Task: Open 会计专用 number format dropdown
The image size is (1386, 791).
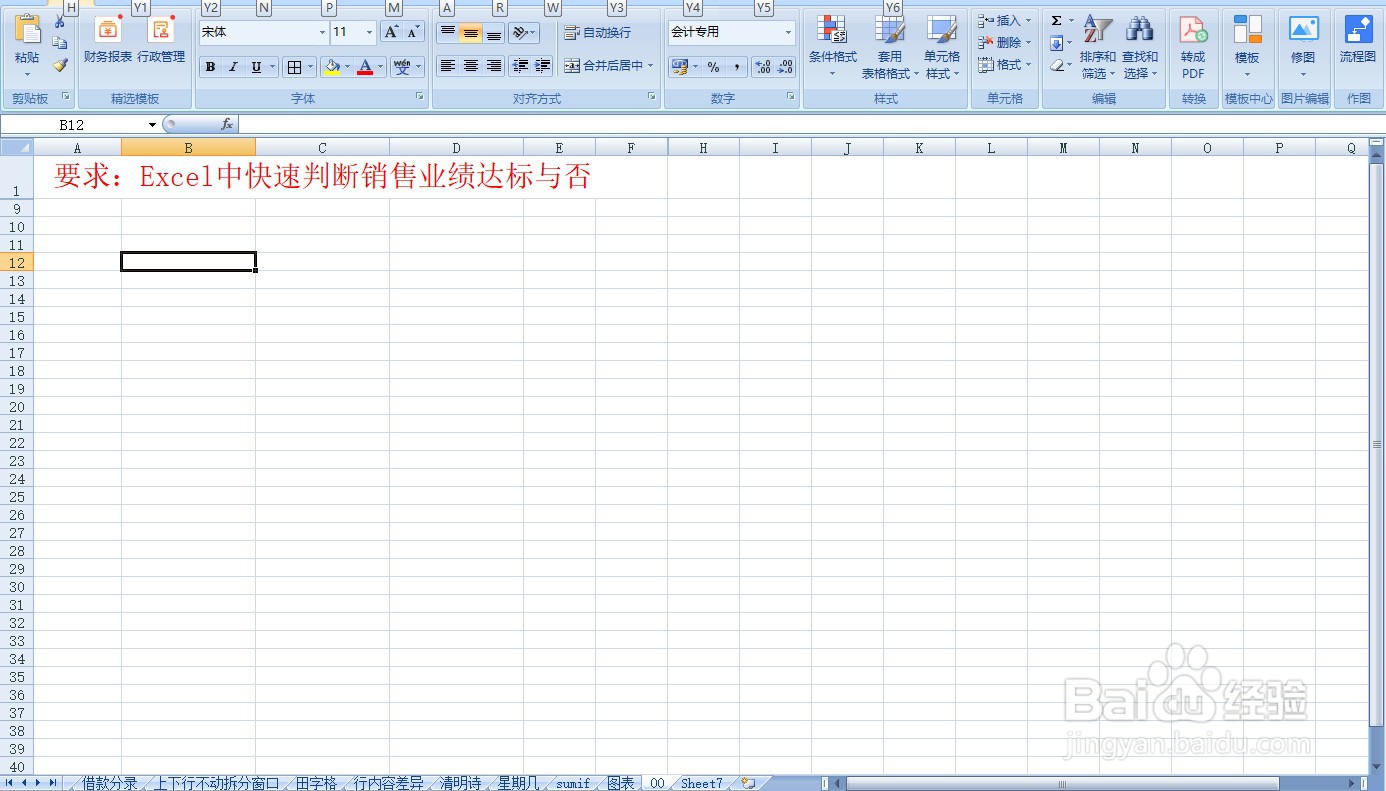Action: click(x=788, y=33)
